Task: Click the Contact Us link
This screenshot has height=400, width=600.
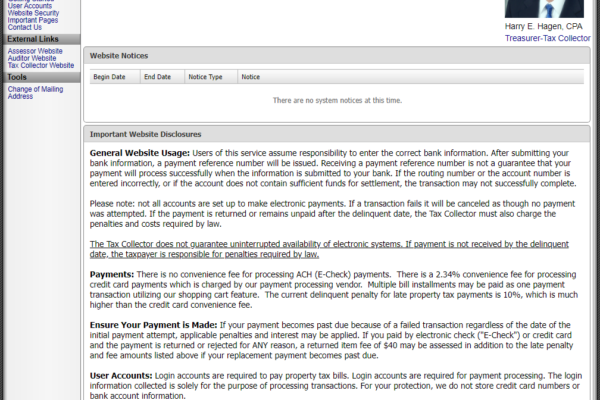Action: click(x=25, y=27)
